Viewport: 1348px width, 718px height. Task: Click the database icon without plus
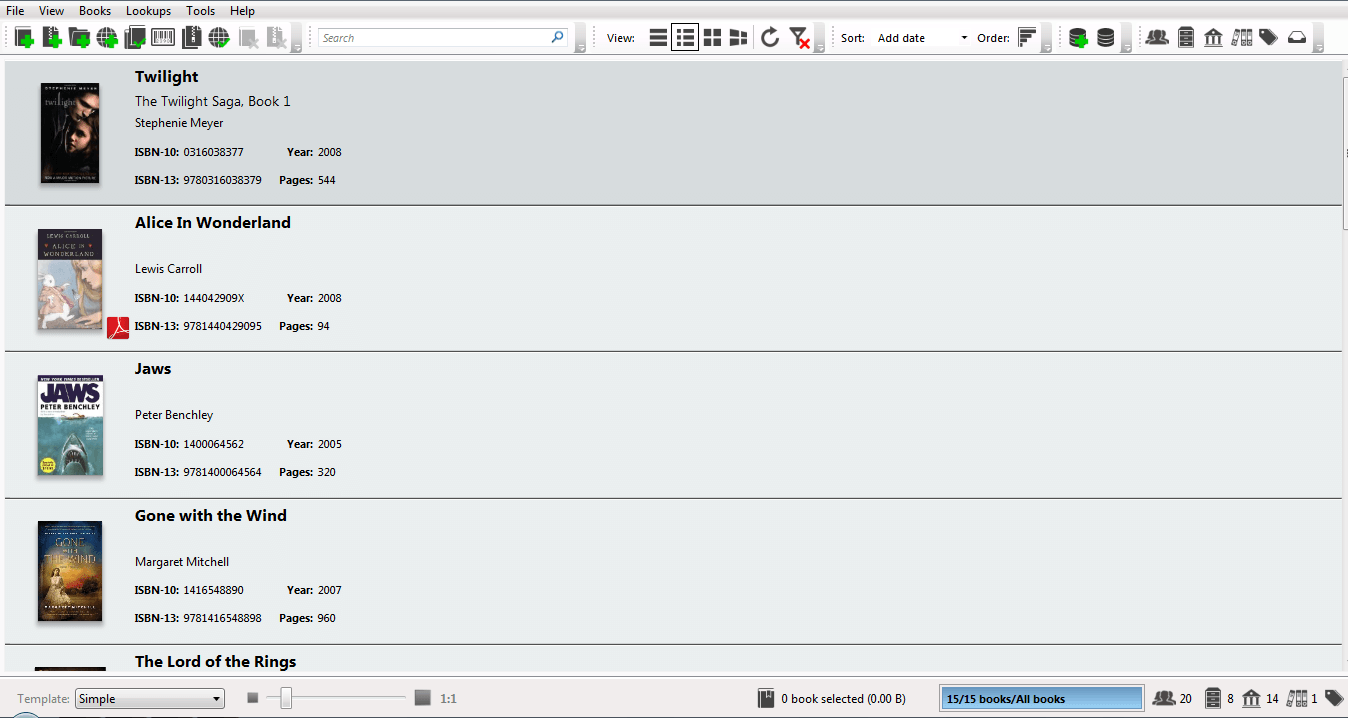tap(1105, 38)
